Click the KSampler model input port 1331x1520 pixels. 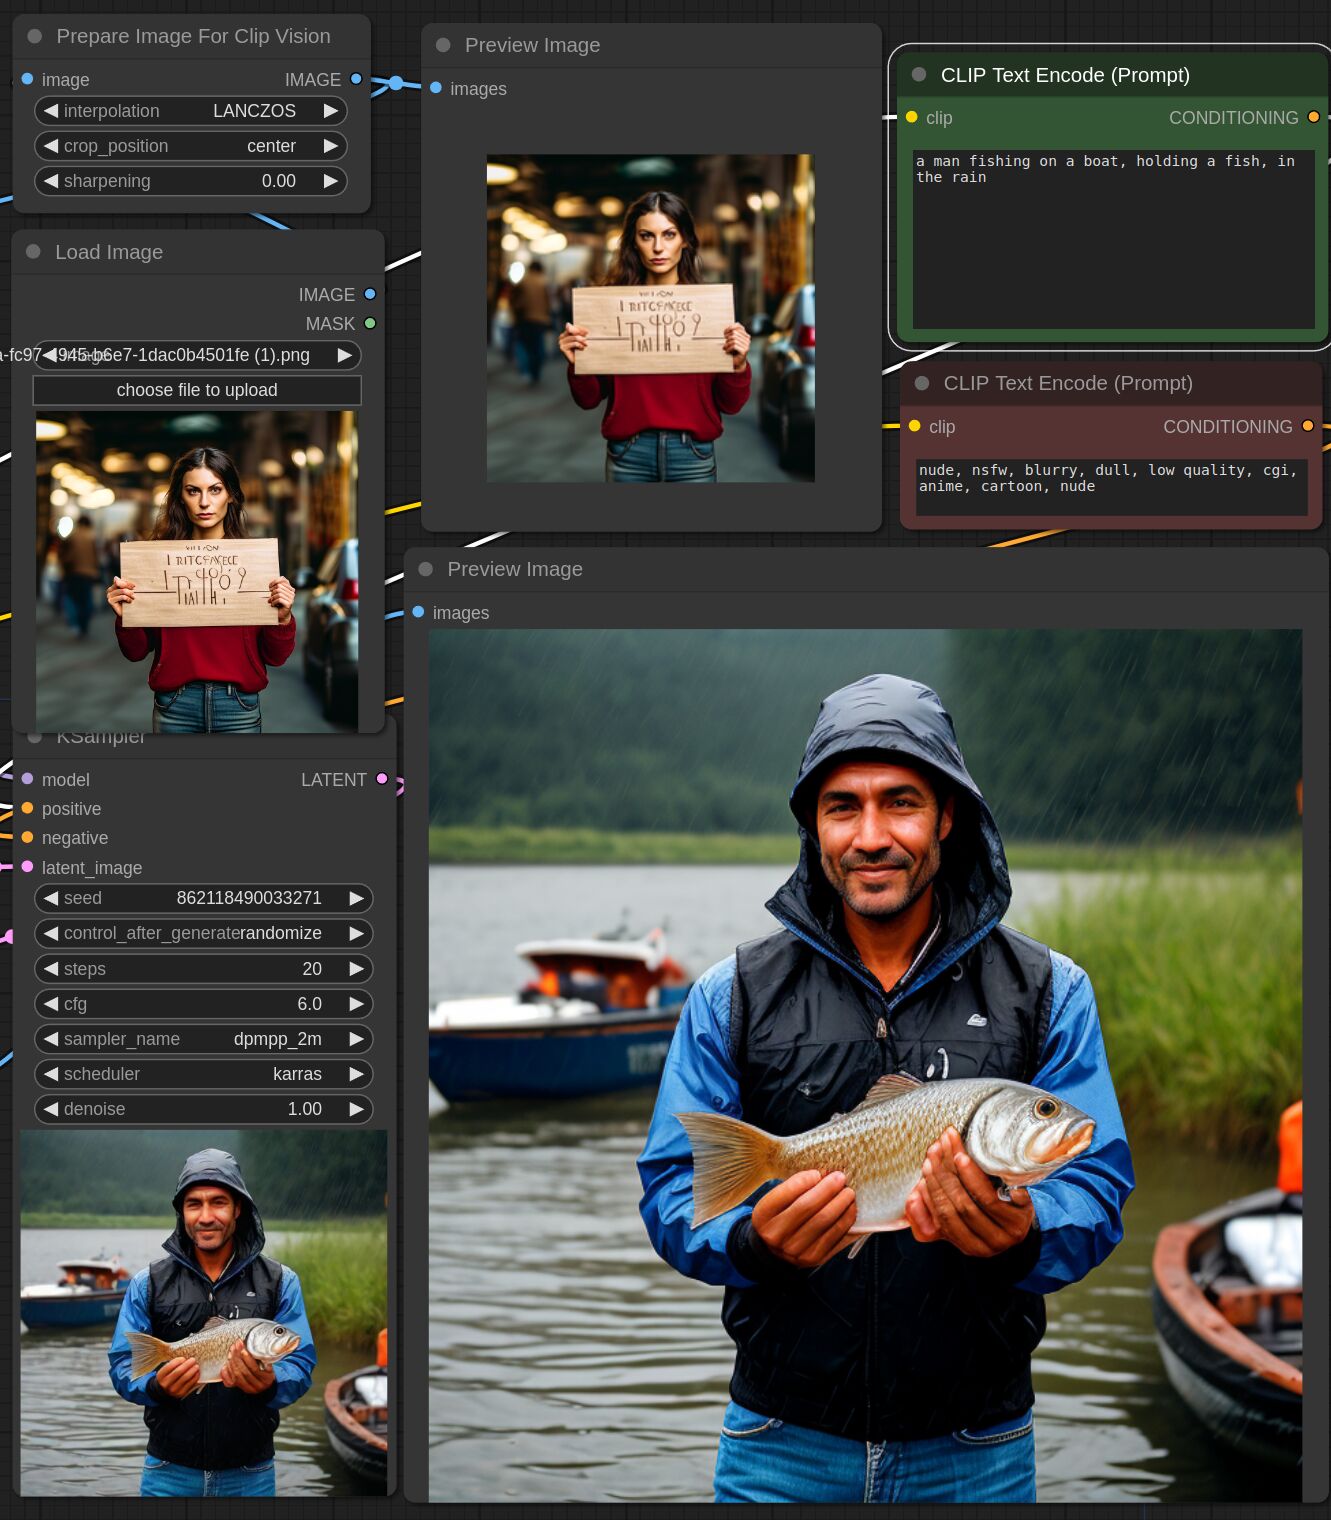pyautogui.click(x=28, y=779)
